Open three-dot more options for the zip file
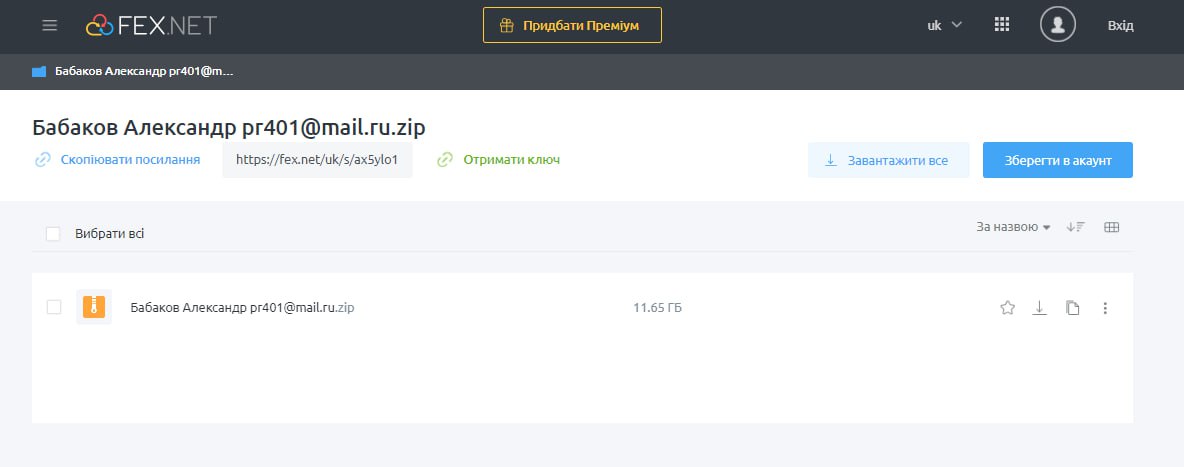Image resolution: width=1184 pixels, height=467 pixels. tap(1105, 308)
